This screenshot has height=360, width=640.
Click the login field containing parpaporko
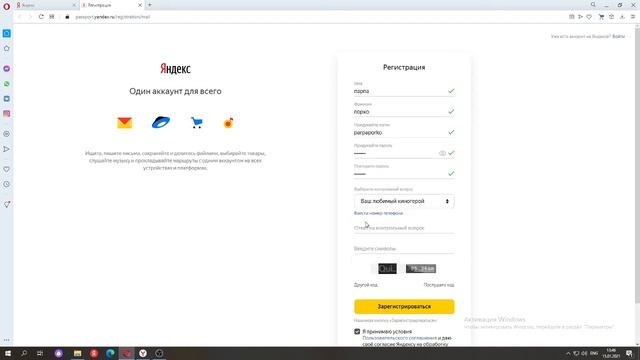coord(404,132)
